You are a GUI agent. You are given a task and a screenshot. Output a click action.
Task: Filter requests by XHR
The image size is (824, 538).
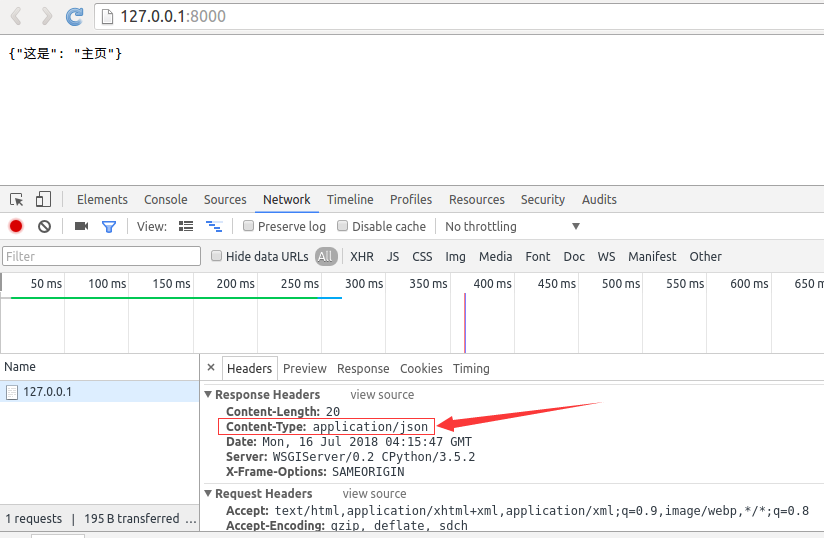[x=362, y=256]
